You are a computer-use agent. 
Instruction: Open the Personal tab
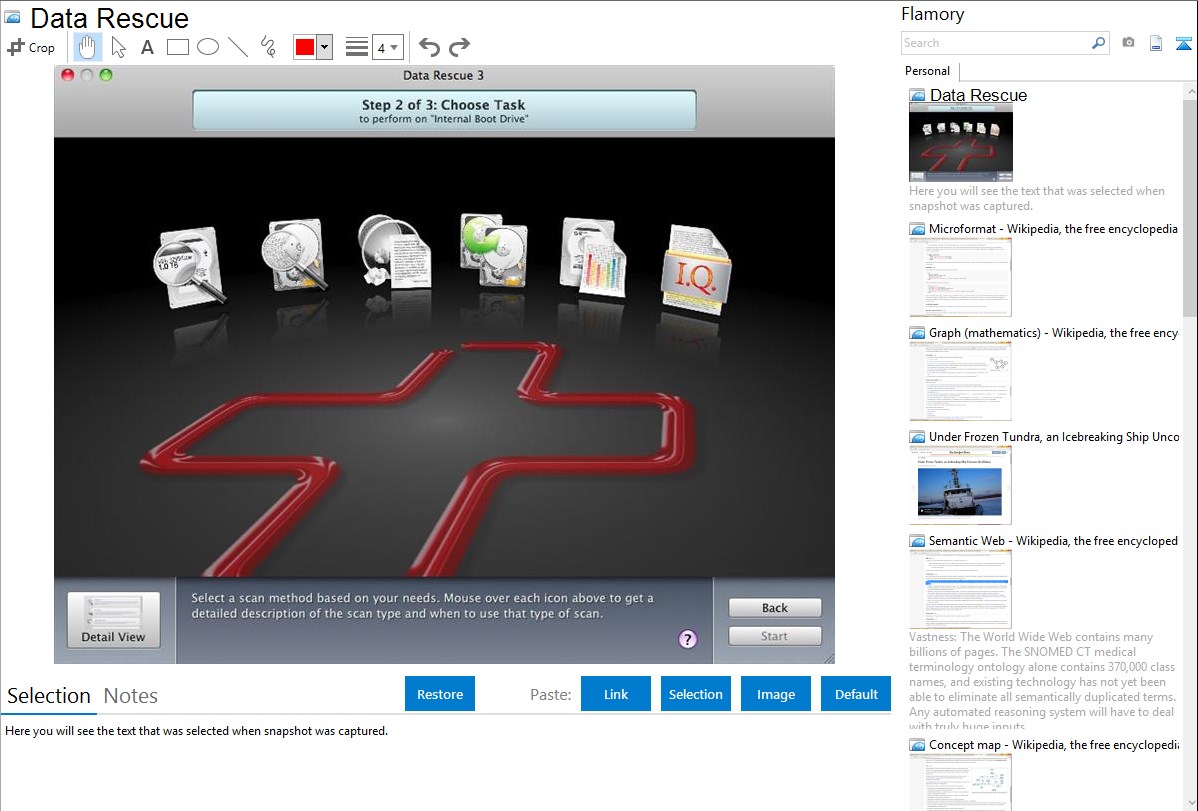[x=928, y=71]
